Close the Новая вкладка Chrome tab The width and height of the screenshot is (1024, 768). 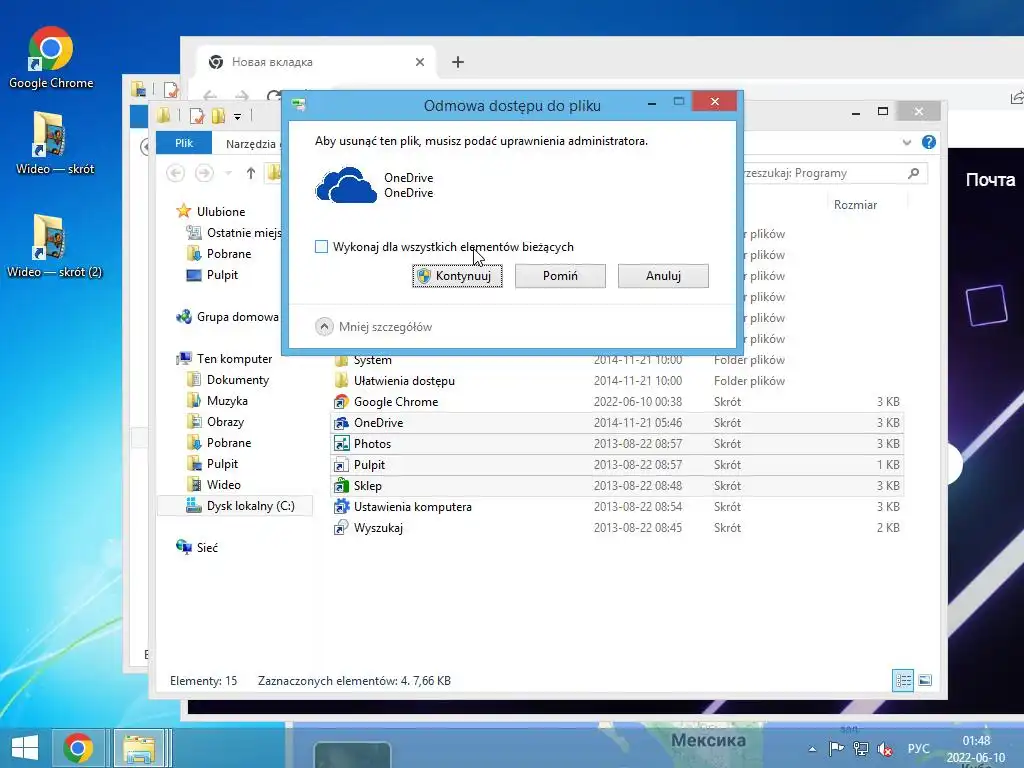[420, 62]
